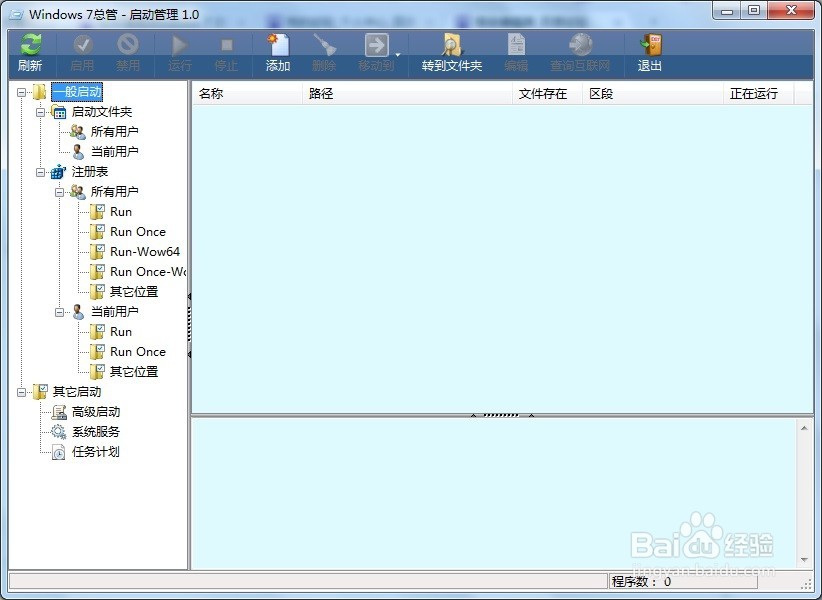Select the 一般启动 tree node
The height and width of the screenshot is (600, 822).
(x=77, y=92)
